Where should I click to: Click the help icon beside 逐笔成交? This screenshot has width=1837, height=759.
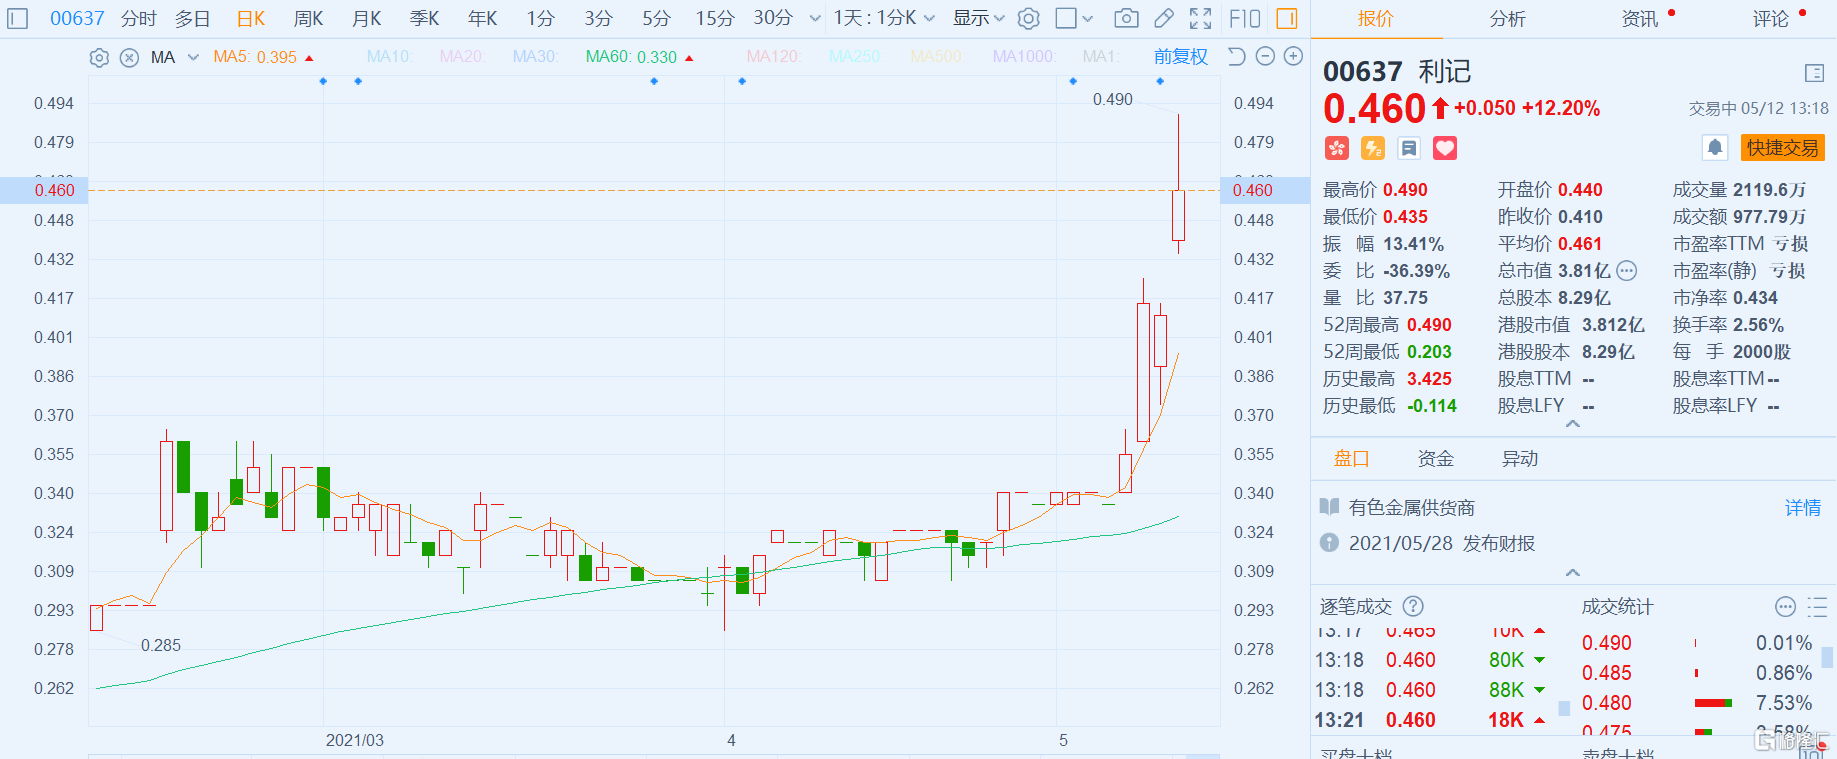1413,606
